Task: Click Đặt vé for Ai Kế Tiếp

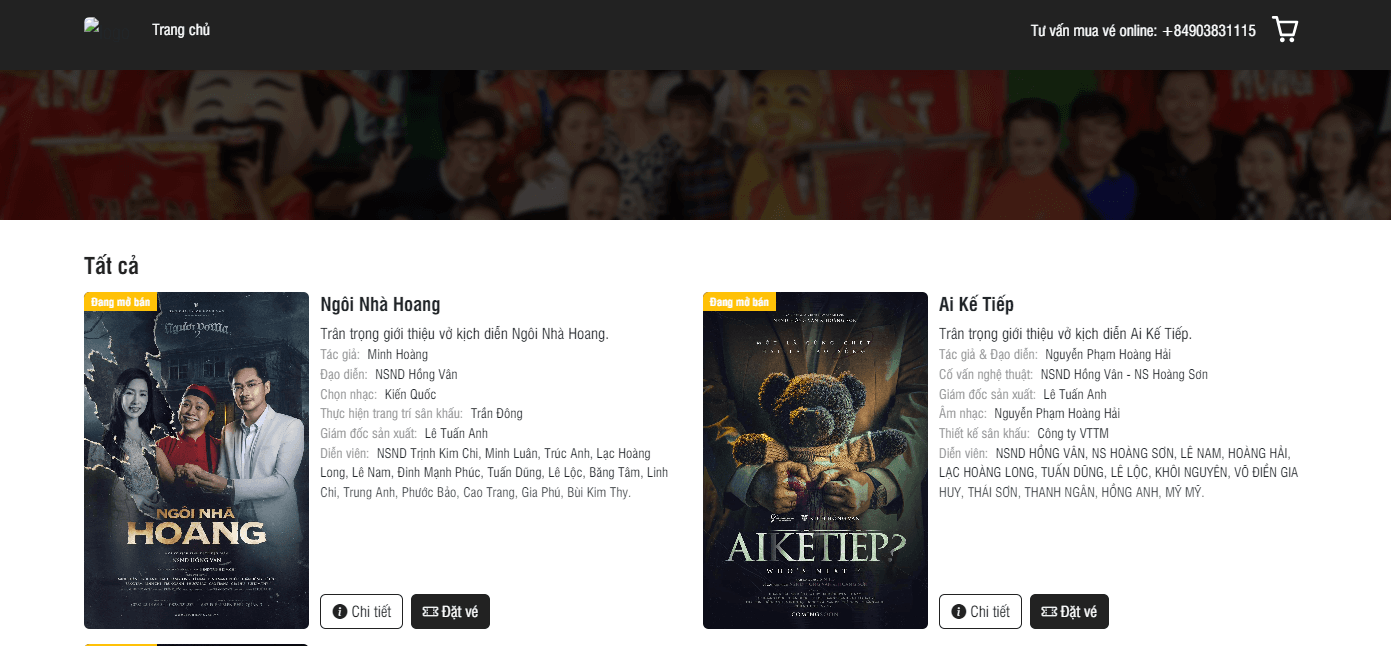Action: point(1069,611)
